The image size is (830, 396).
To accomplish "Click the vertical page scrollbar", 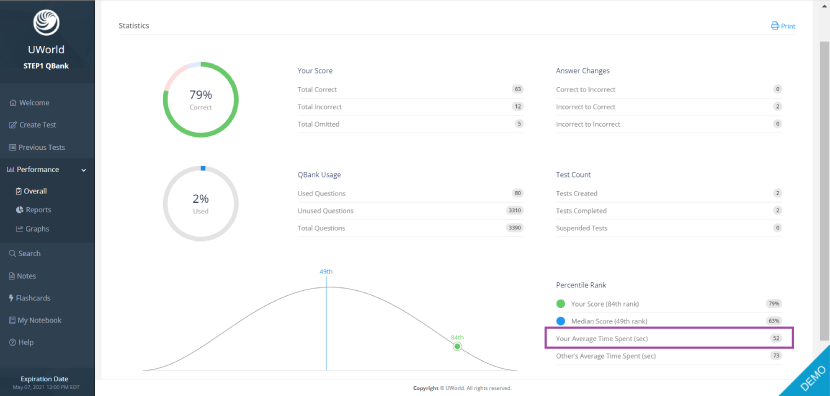I will coord(825,191).
